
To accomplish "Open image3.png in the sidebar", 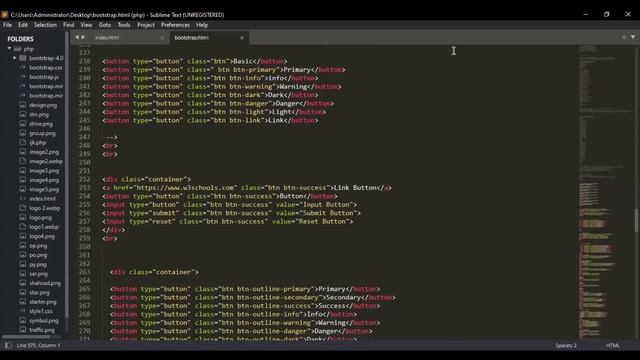I will click(x=44, y=171).
